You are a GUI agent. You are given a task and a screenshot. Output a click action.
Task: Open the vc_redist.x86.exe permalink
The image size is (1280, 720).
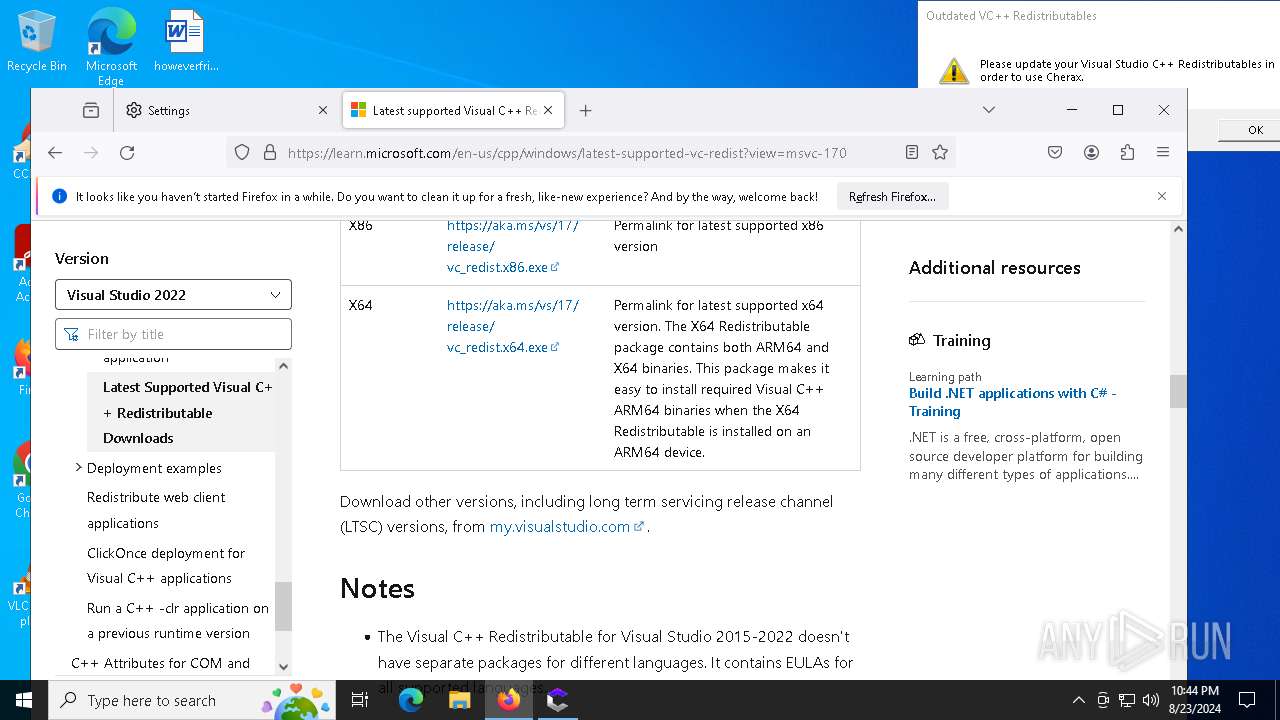pyautogui.click(x=512, y=246)
